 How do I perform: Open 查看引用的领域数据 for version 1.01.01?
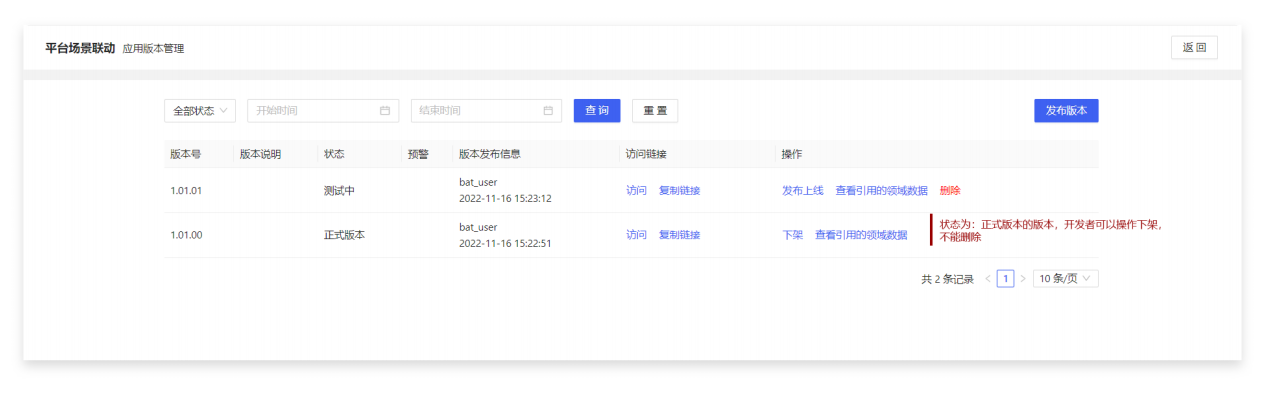click(x=881, y=190)
